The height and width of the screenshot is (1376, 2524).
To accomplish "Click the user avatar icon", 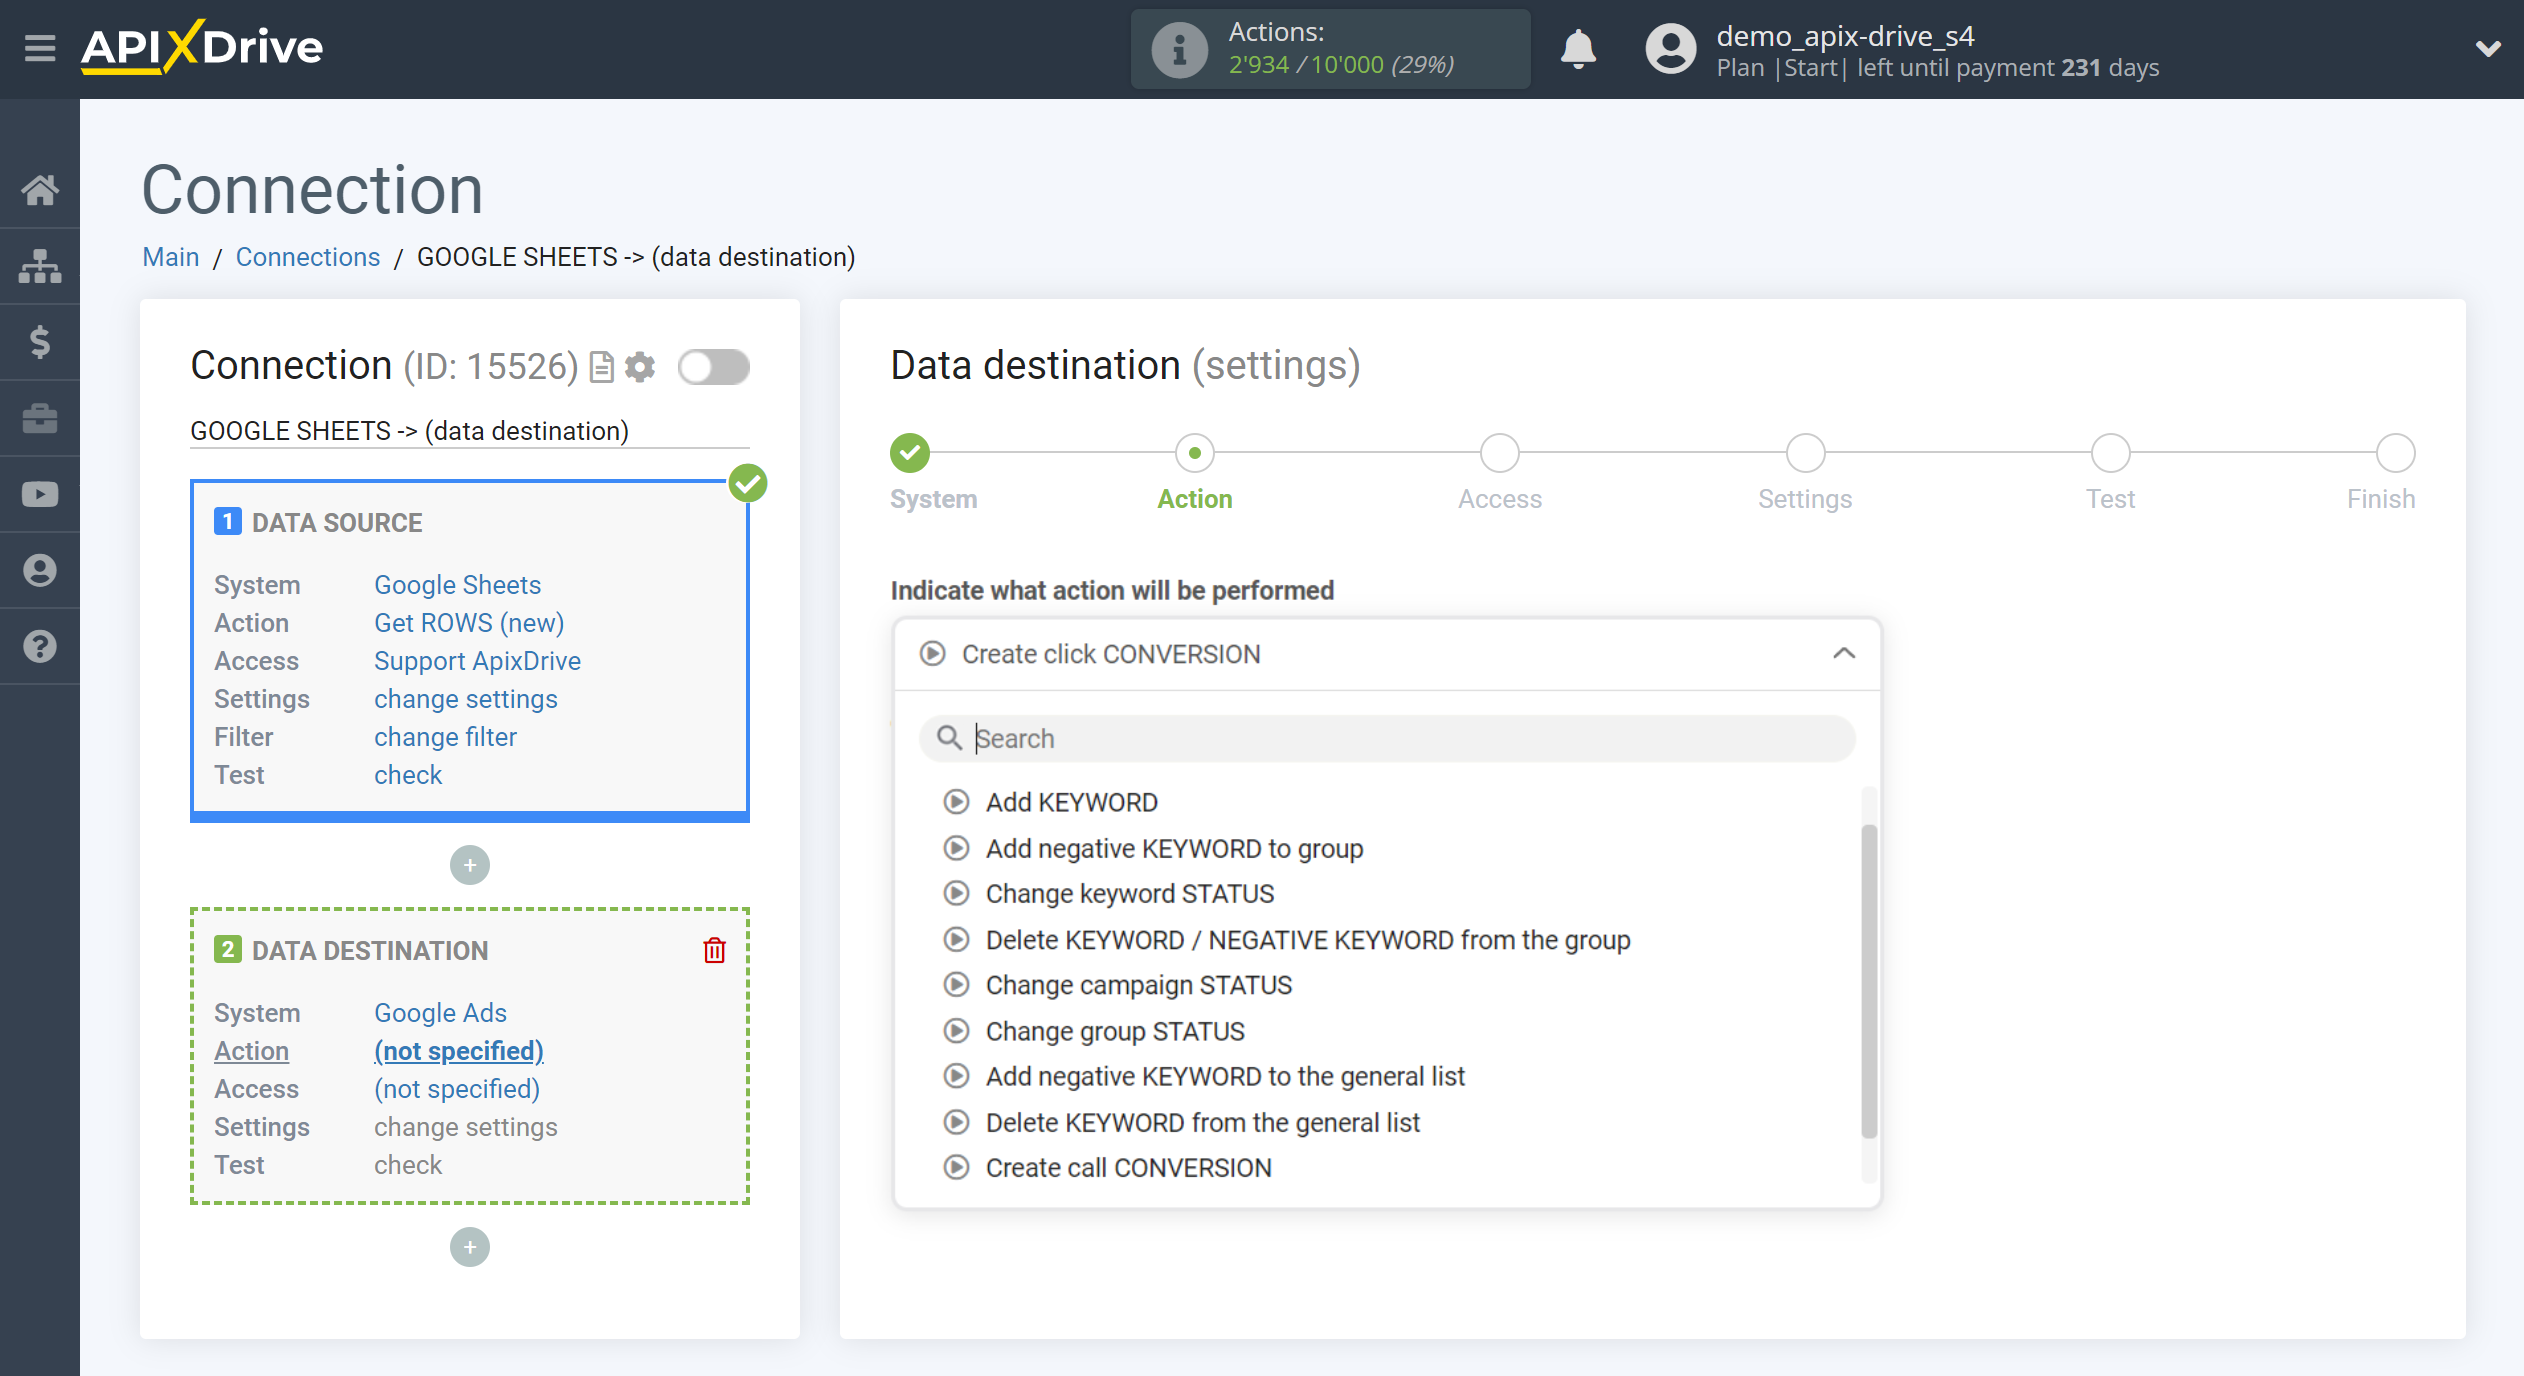I will 1671,49.
